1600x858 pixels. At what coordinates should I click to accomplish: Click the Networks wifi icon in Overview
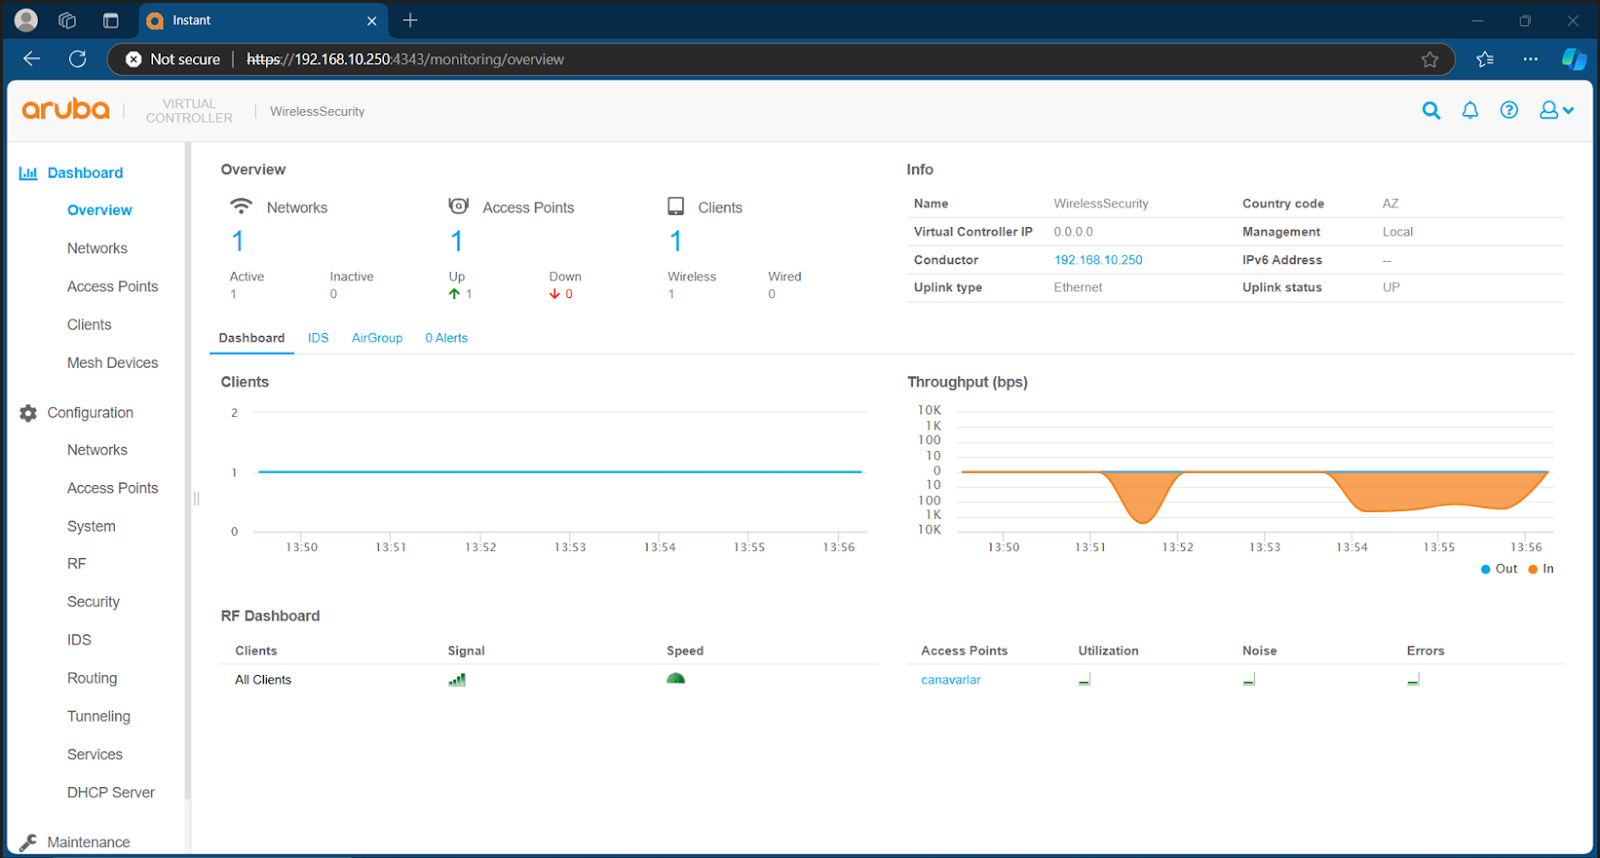click(241, 206)
